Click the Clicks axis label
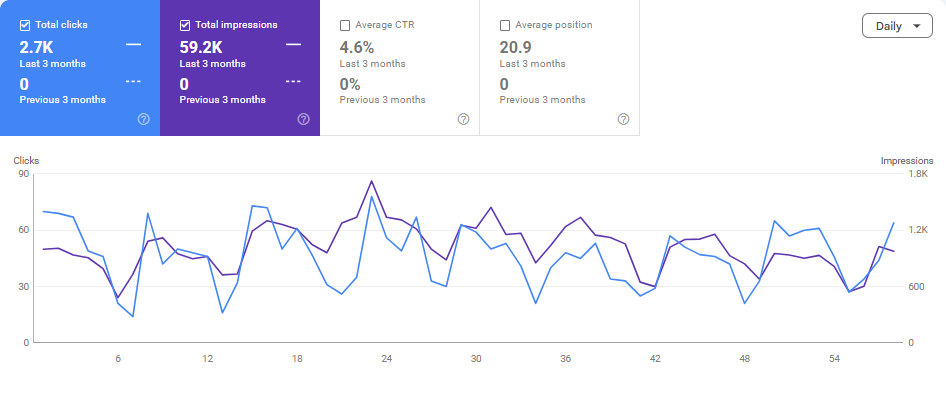 pos(26,161)
